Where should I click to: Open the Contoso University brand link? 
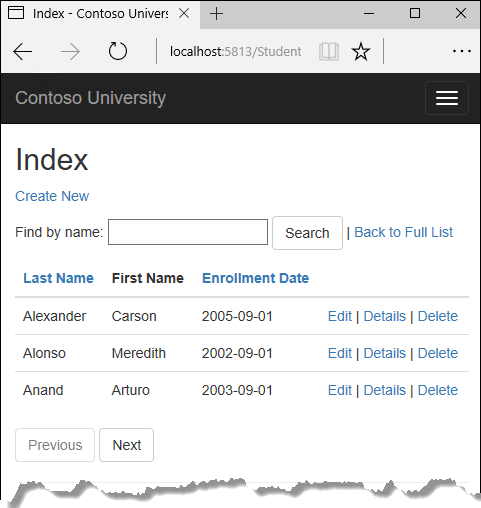point(90,98)
